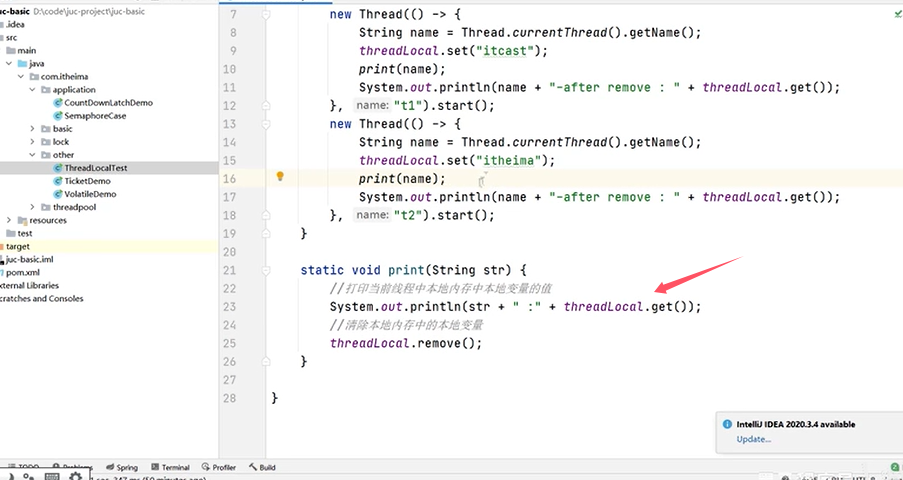Click the "itcast" string on line 9

tap(506, 51)
